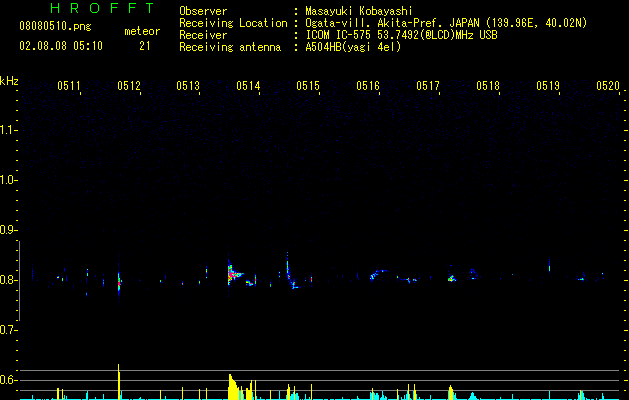Click the 1.1 kHz axis label

(x=8, y=130)
